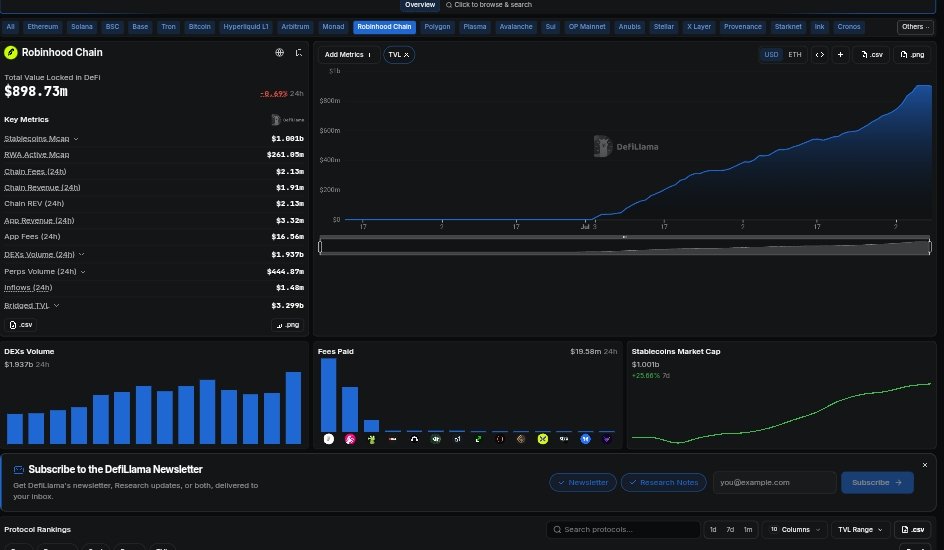Select the blue circular protocol icon under Fees Paid
The width and height of the screenshot is (944, 550).
[585, 439]
